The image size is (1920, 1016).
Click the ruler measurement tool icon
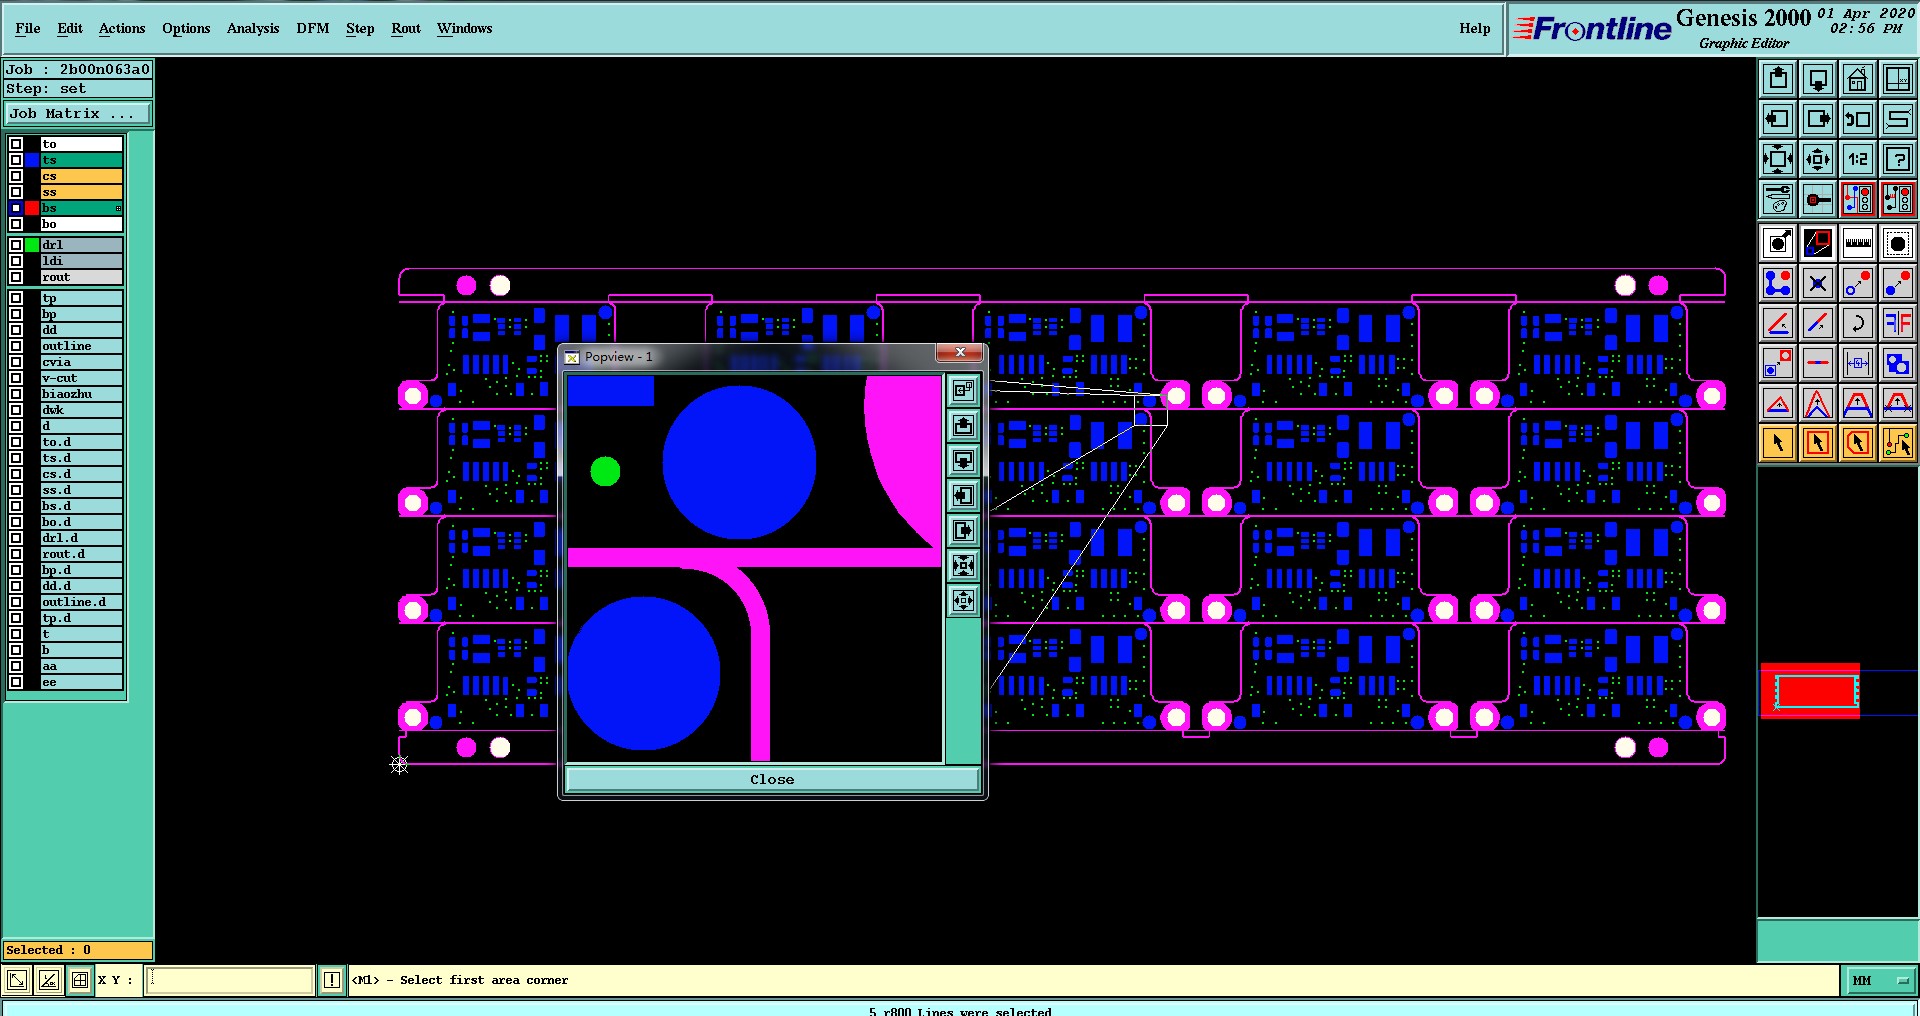pyautogui.click(x=1858, y=243)
